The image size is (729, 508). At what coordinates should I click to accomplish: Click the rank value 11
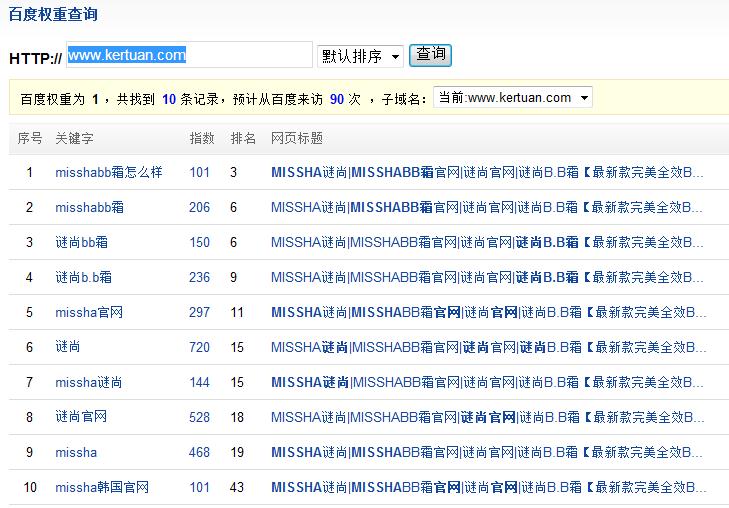tap(237, 312)
